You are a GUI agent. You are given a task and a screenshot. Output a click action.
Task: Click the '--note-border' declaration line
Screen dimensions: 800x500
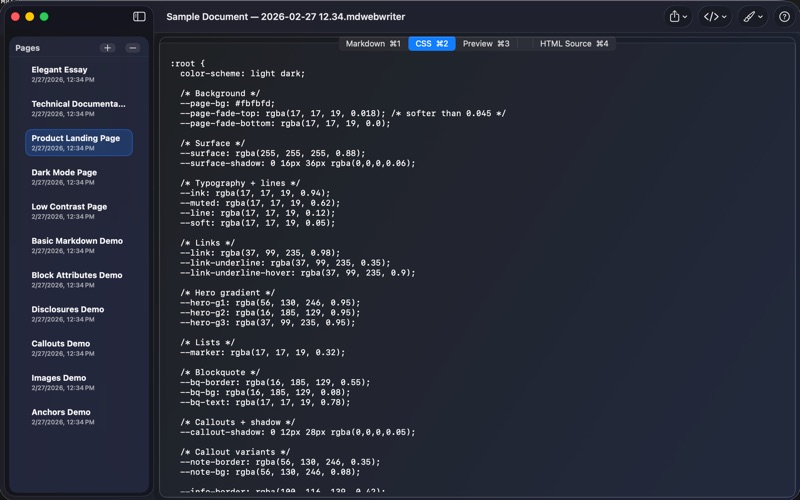point(280,462)
